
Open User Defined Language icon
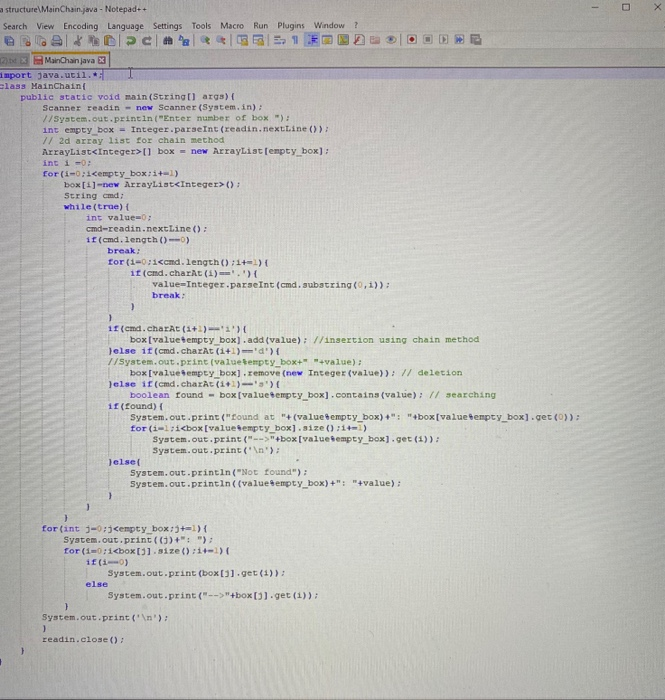point(327,40)
